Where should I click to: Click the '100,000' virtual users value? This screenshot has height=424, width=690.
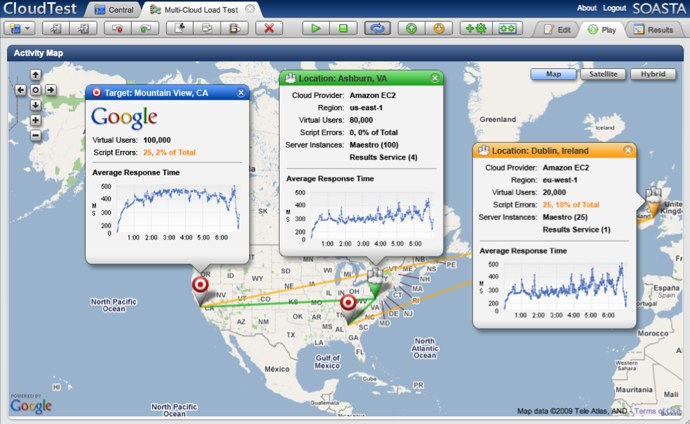[157, 140]
